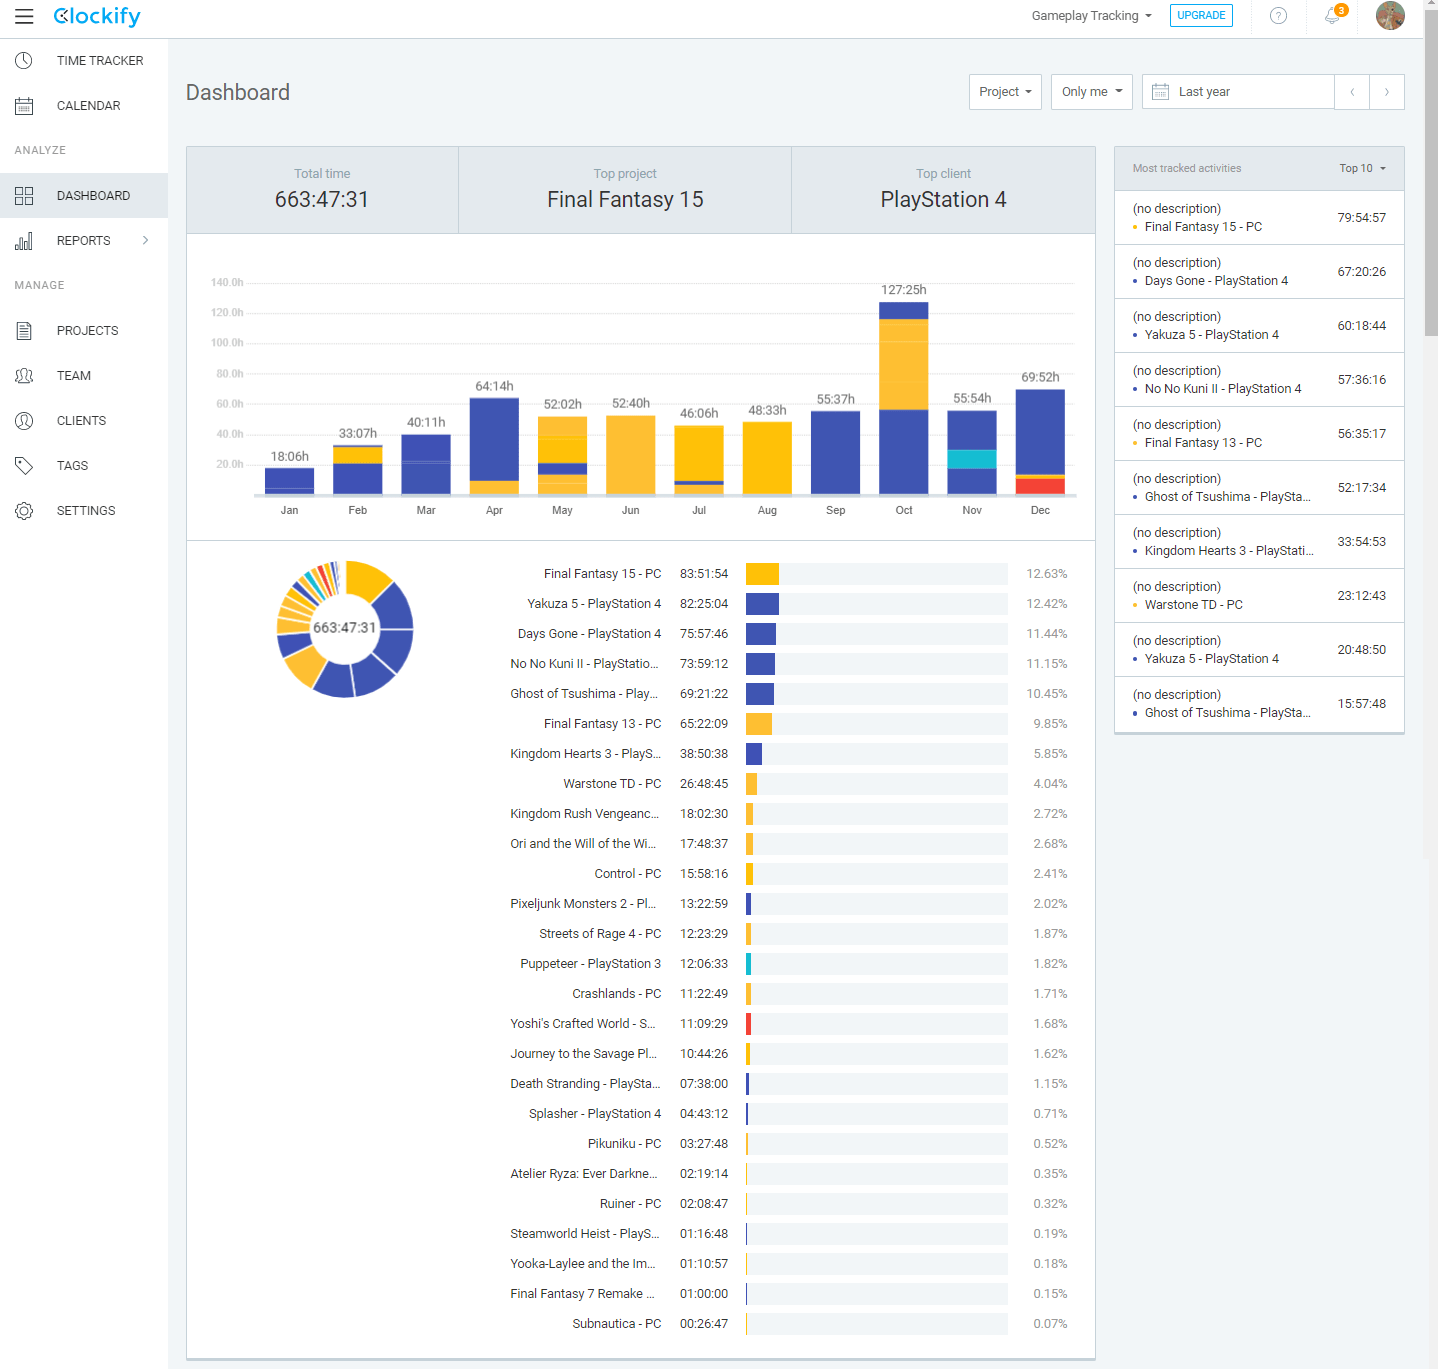Open the user profile avatar
The width and height of the screenshot is (1438, 1369).
pyautogui.click(x=1390, y=16)
